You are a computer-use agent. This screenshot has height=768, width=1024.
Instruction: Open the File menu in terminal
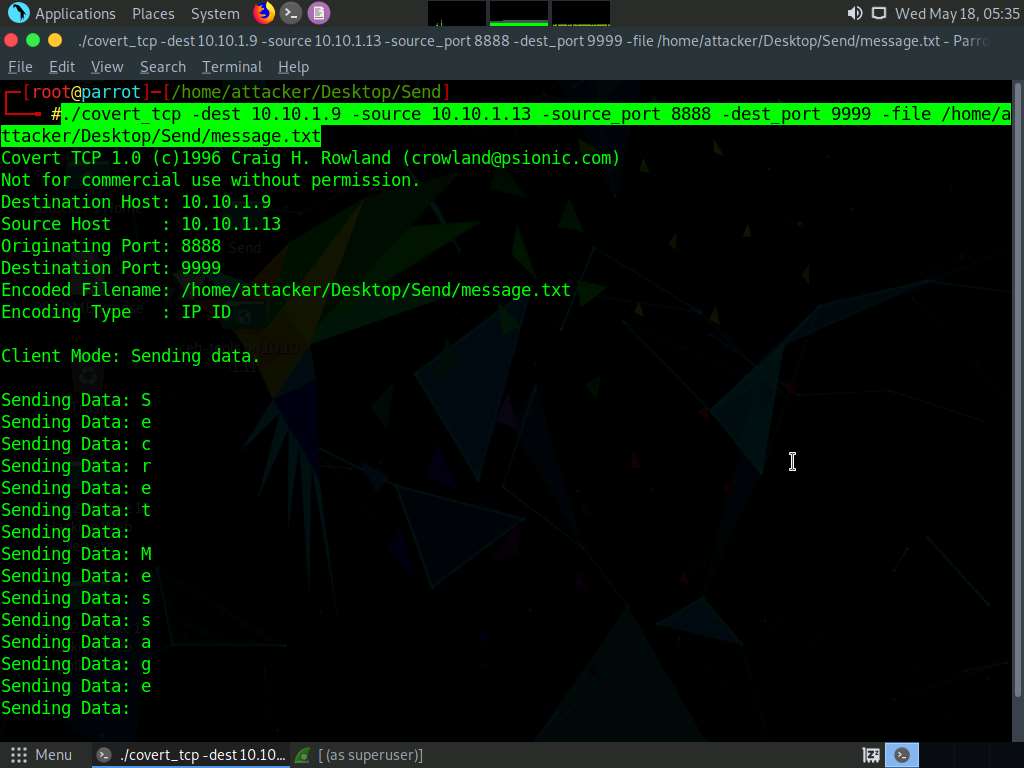[20, 67]
